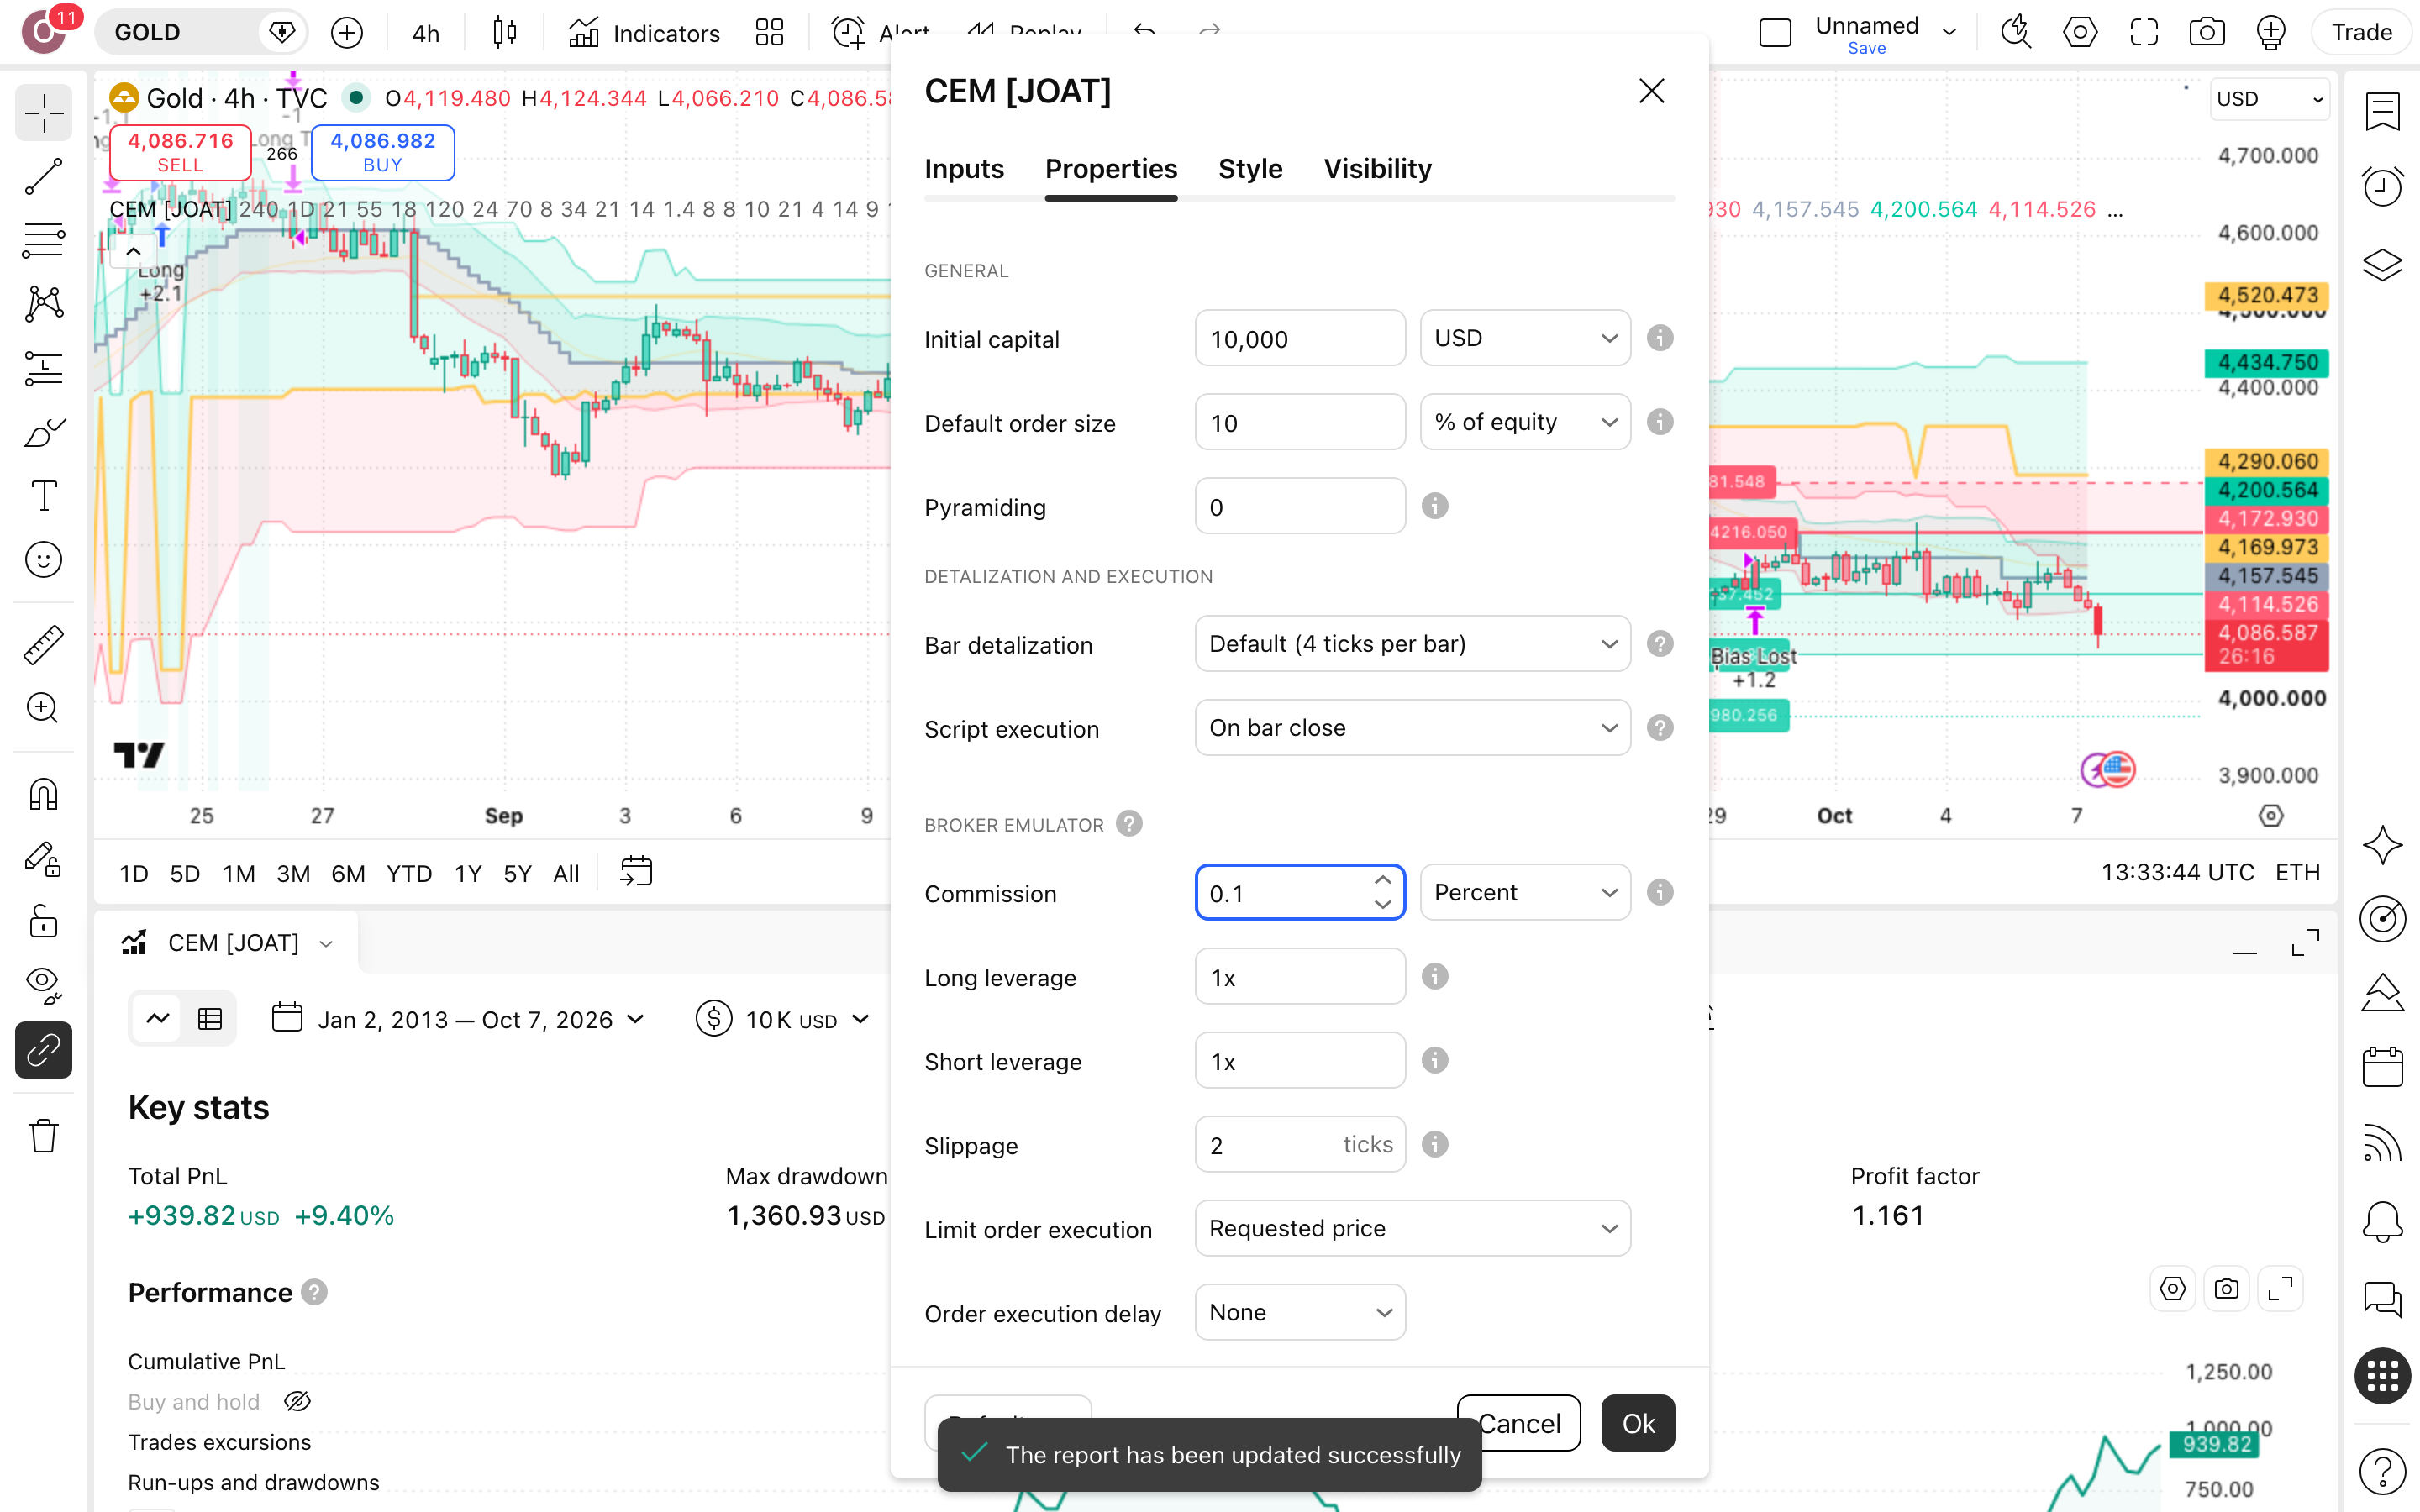Screen dimensions: 2420x1512
Task: Toggle the fullscreen mode button
Action: click(x=2144, y=33)
